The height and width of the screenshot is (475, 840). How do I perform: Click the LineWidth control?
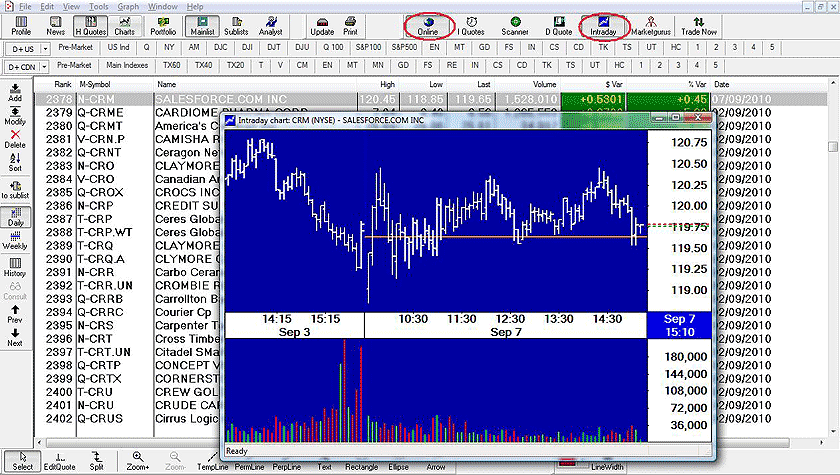(x=607, y=467)
